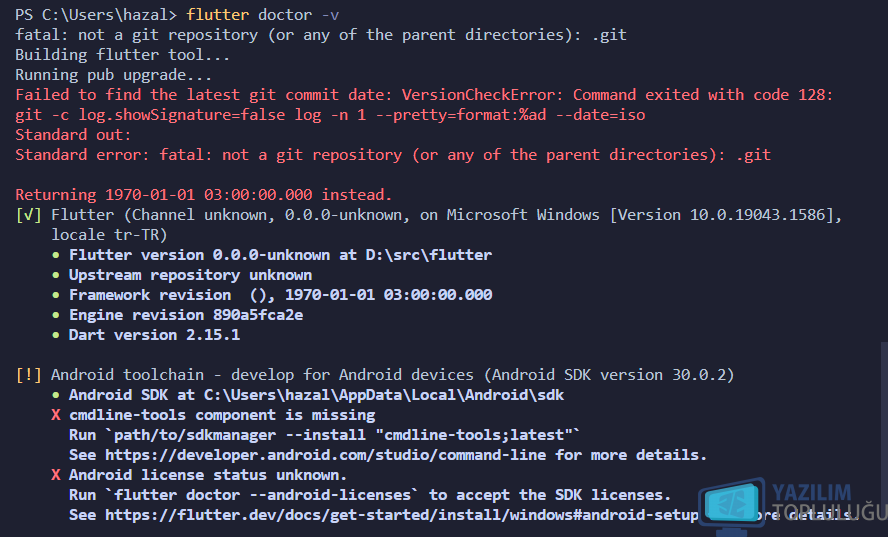Viewport: 888px width, 537px height.
Task: Click the red X before cmdline-tools missing
Action: point(56,415)
